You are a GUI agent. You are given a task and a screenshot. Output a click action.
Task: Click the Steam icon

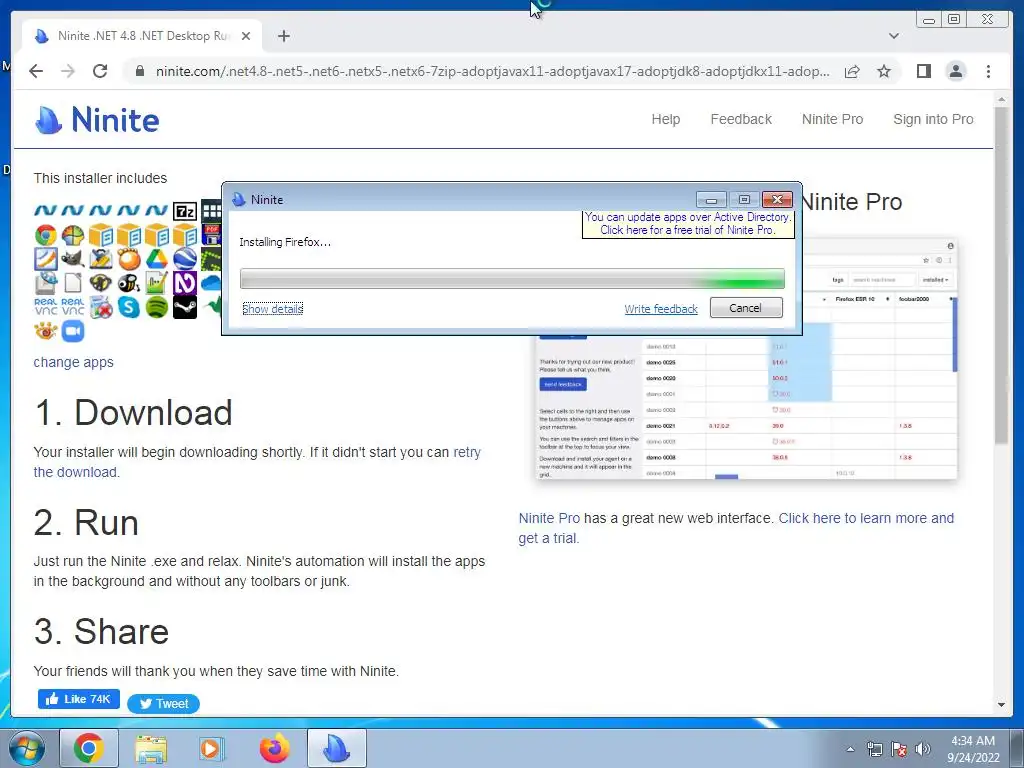click(185, 307)
